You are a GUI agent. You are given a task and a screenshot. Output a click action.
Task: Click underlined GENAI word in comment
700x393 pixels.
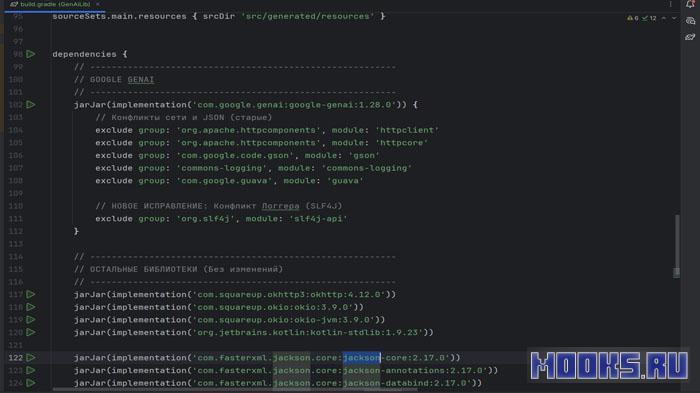(x=141, y=79)
